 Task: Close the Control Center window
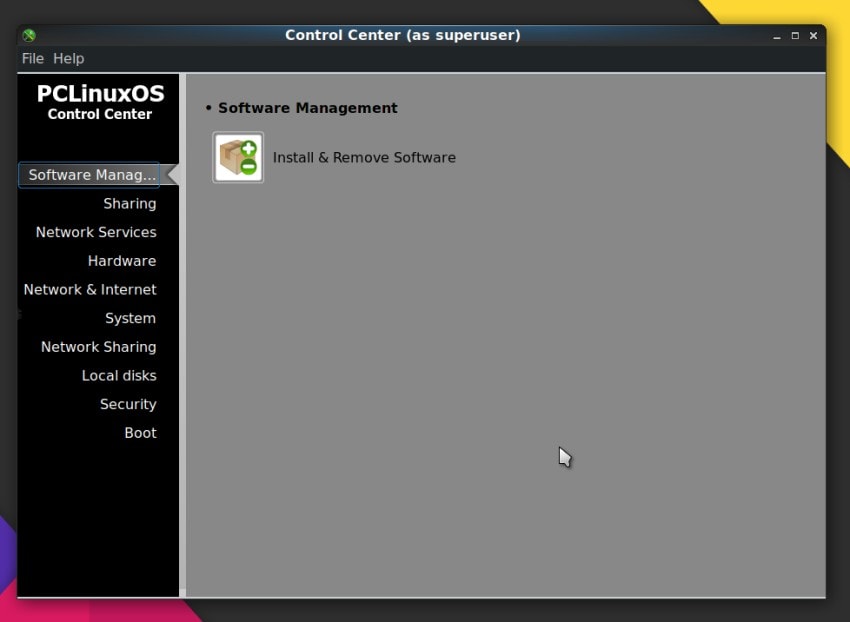(813, 36)
